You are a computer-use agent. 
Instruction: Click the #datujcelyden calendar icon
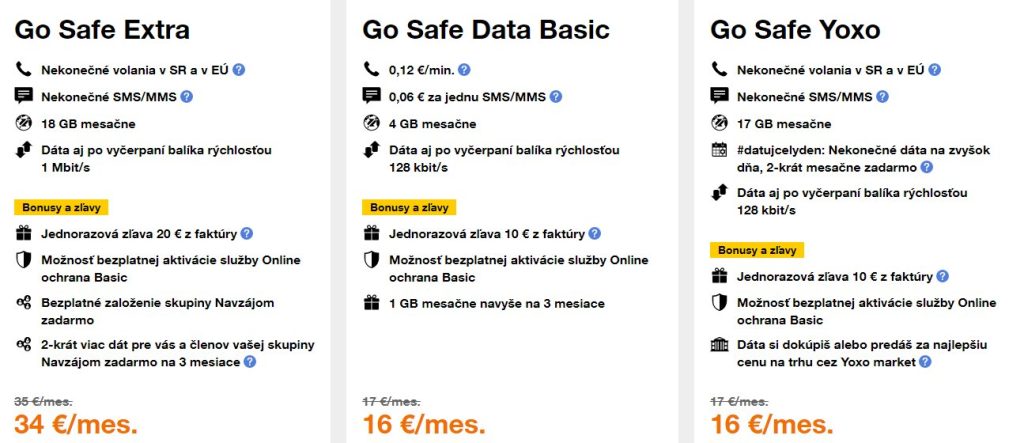(719, 151)
